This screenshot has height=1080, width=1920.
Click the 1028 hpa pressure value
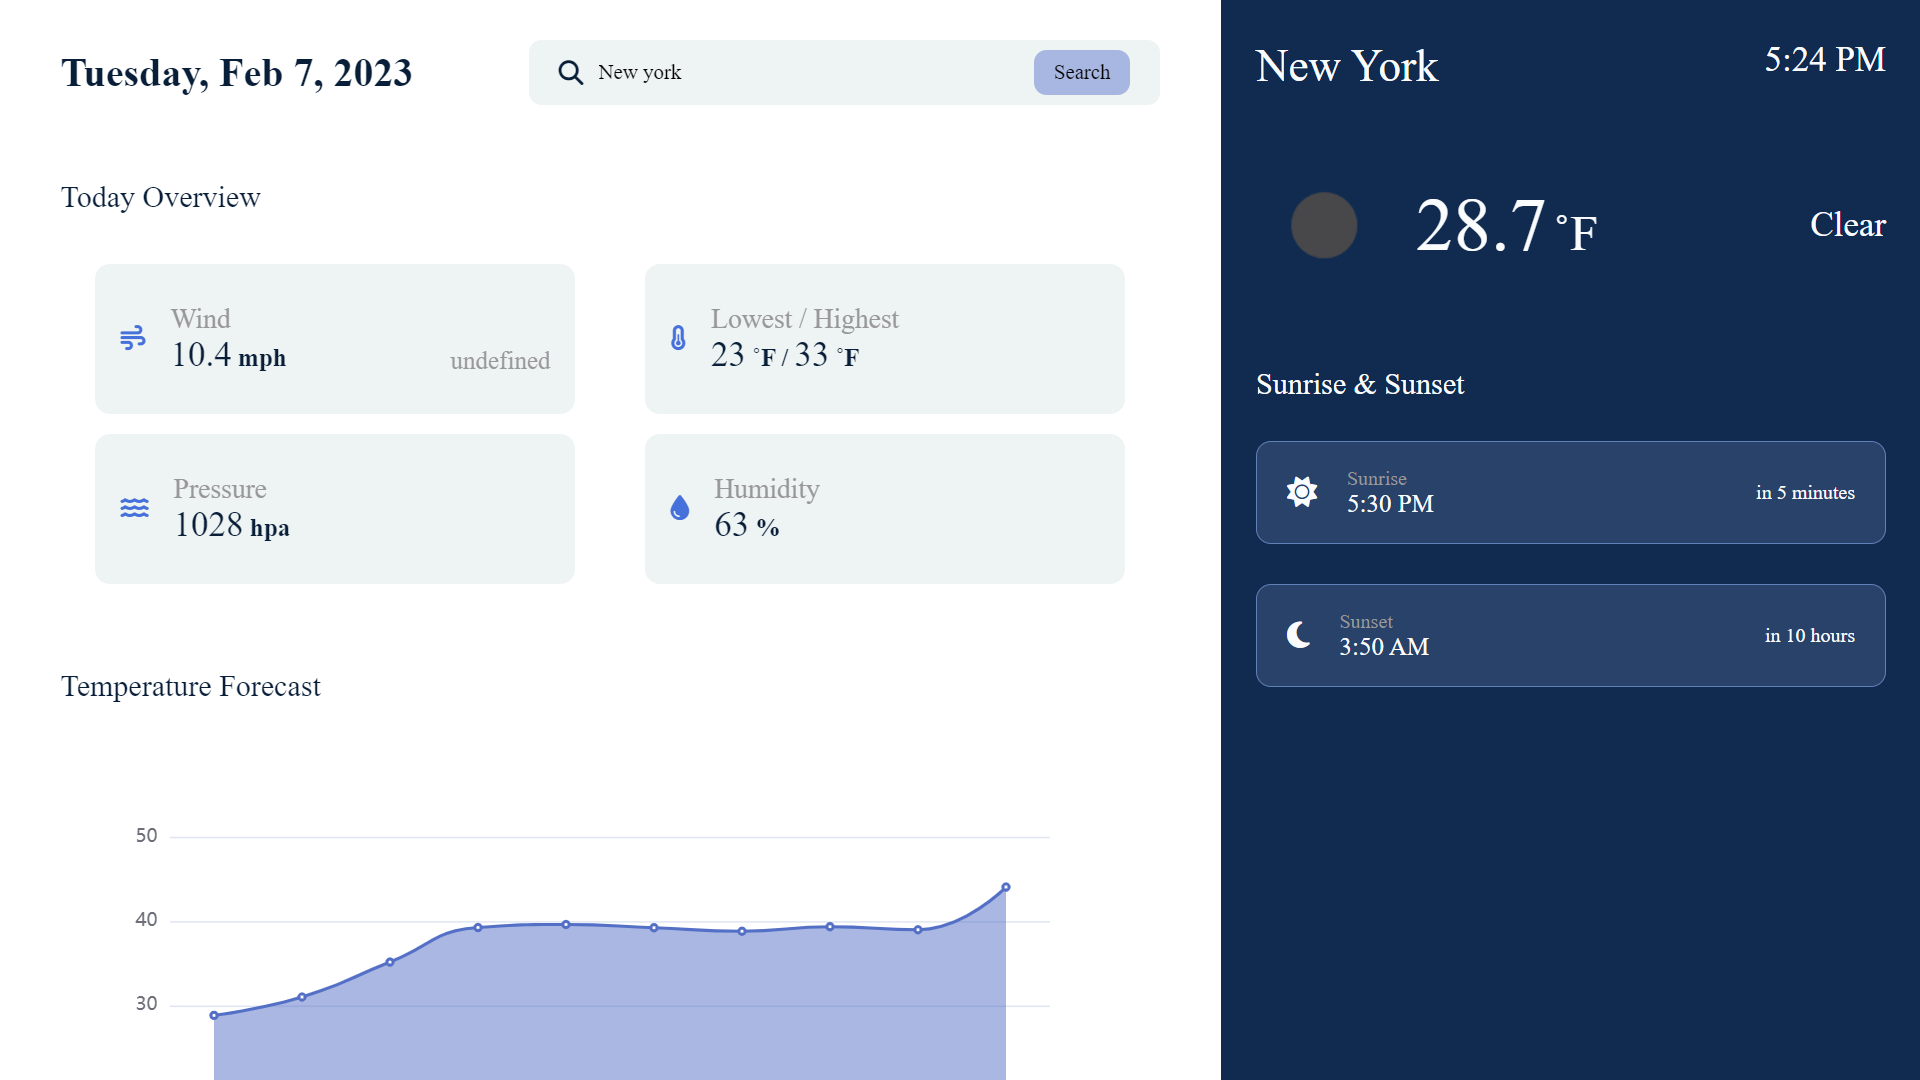click(231, 525)
